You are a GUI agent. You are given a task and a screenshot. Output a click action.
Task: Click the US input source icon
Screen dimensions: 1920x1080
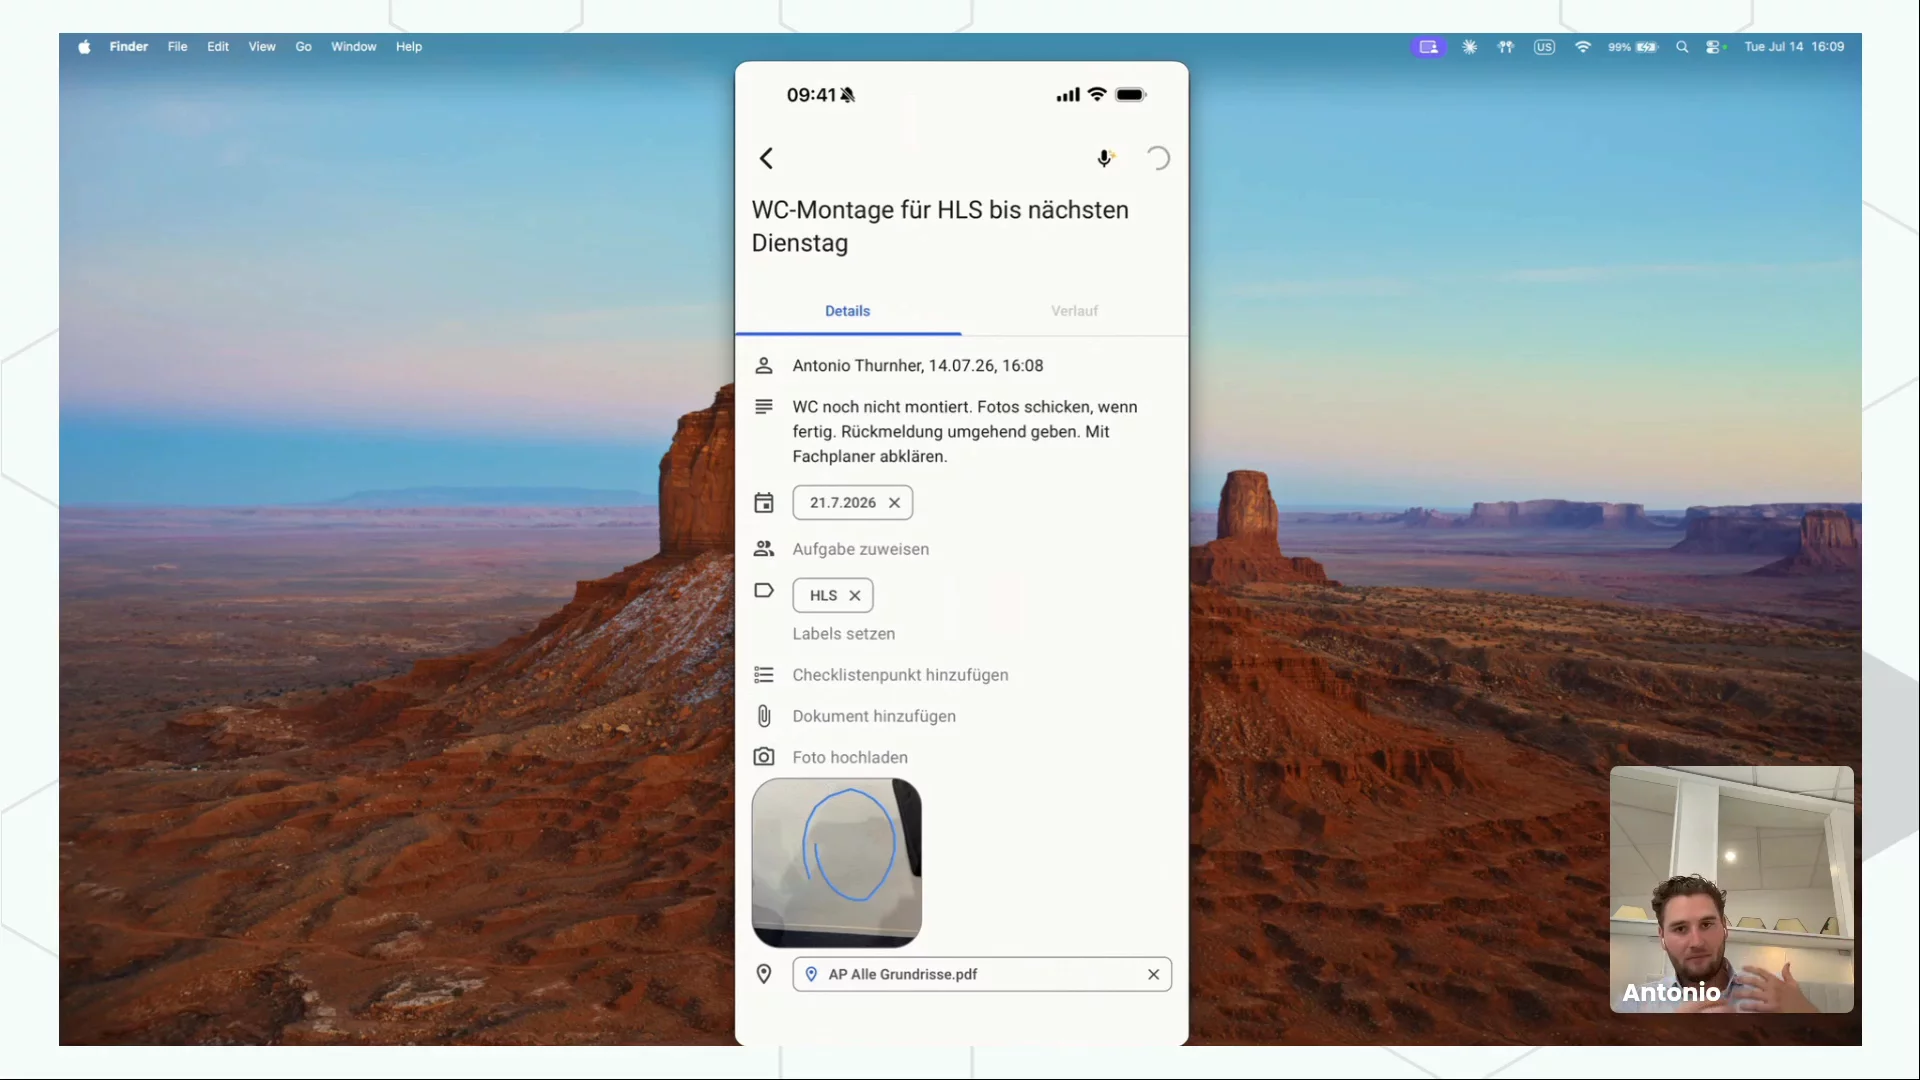pos(1545,47)
